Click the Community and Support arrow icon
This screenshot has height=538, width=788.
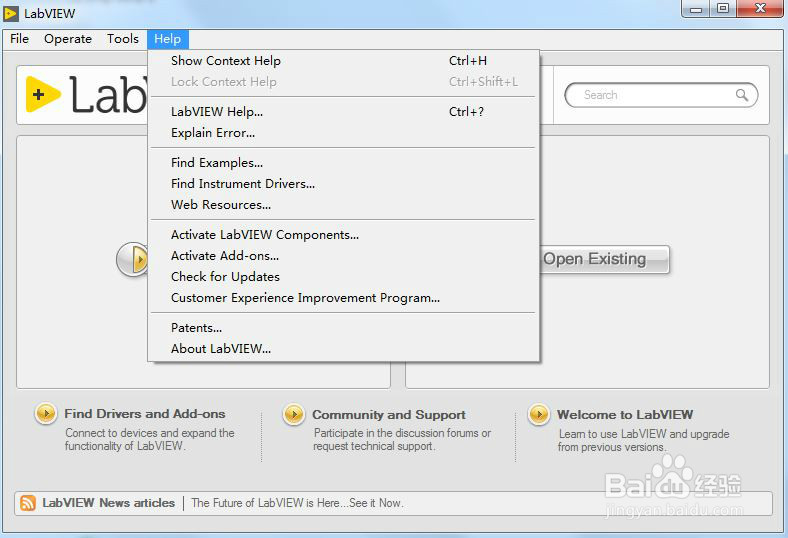[294, 415]
